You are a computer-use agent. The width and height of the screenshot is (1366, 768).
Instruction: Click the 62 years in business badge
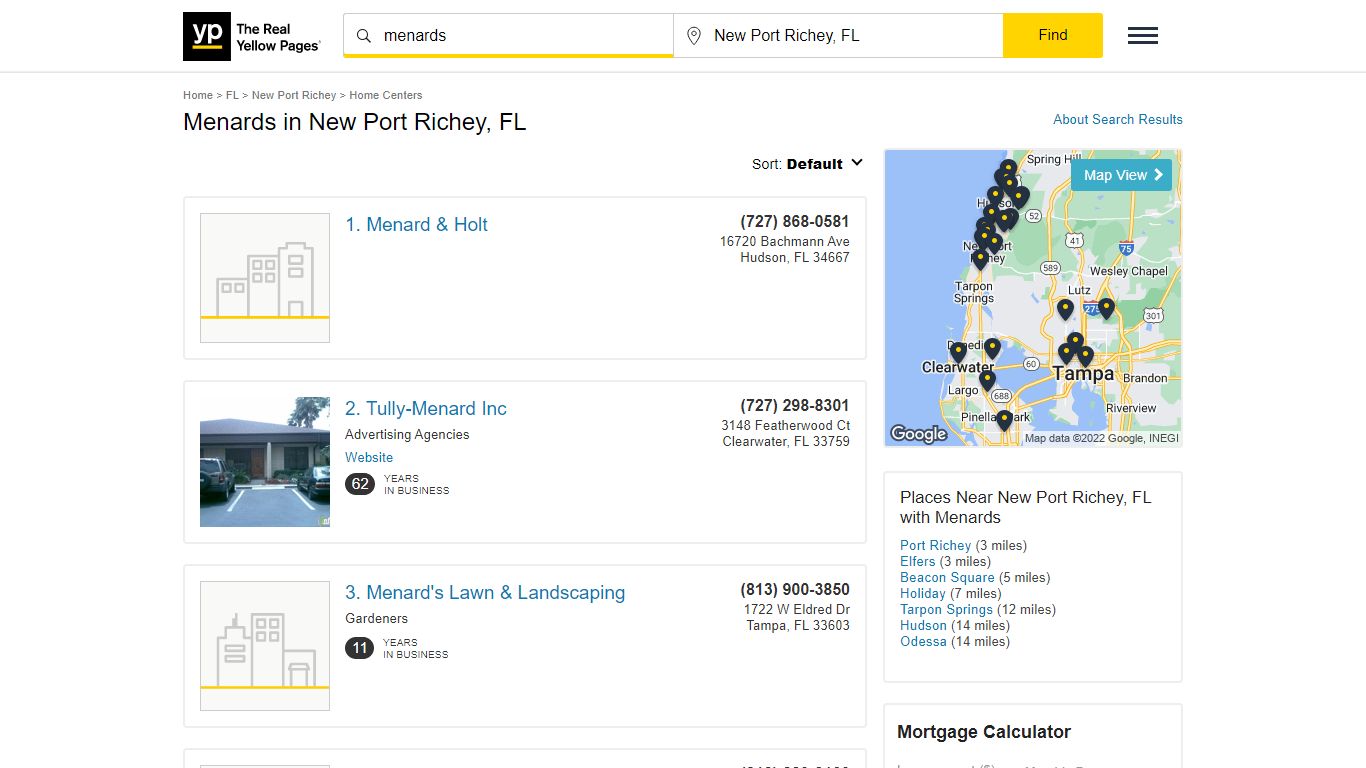coord(360,484)
